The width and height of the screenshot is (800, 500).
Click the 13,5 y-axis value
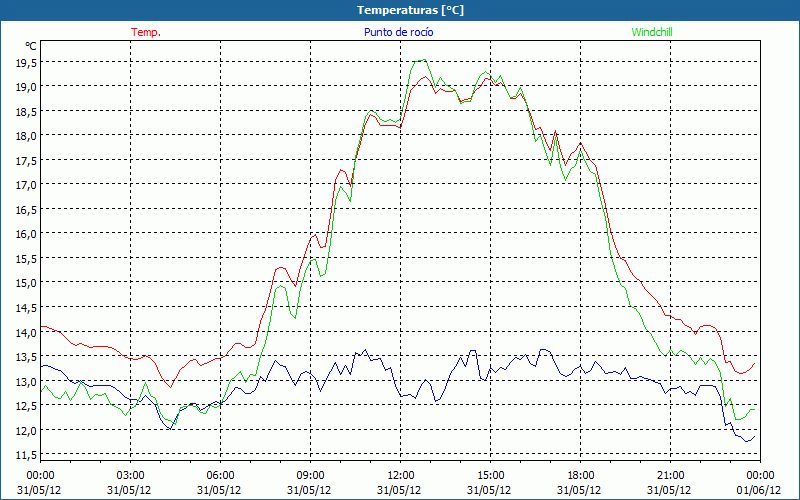coord(26,357)
